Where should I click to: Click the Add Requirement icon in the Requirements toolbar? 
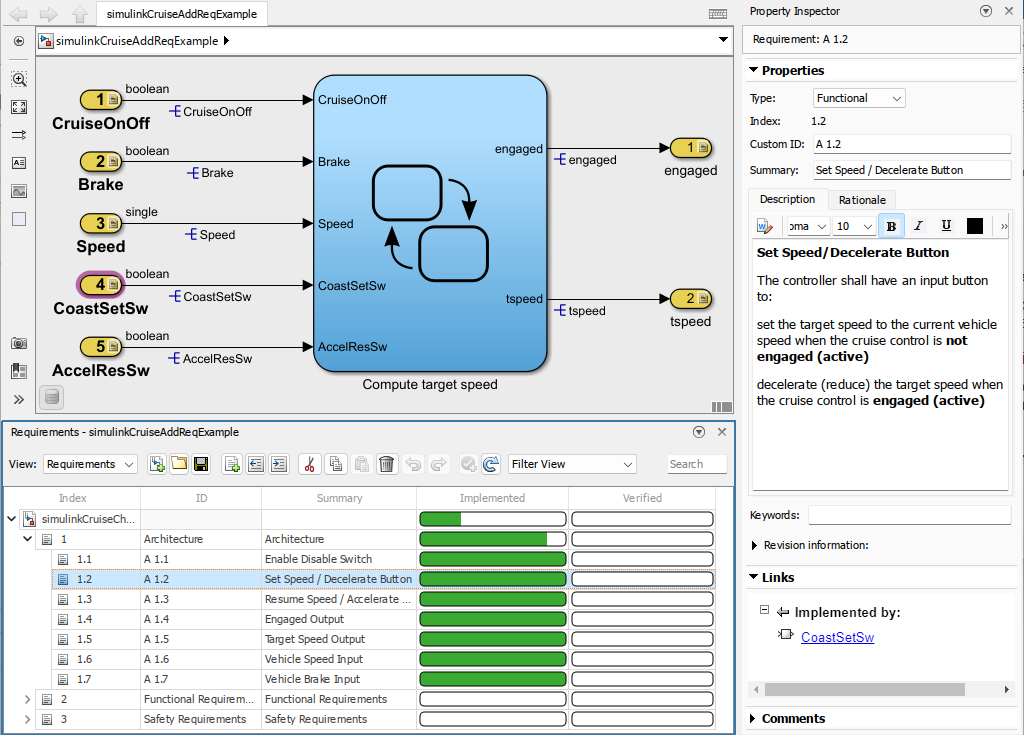click(x=230, y=464)
